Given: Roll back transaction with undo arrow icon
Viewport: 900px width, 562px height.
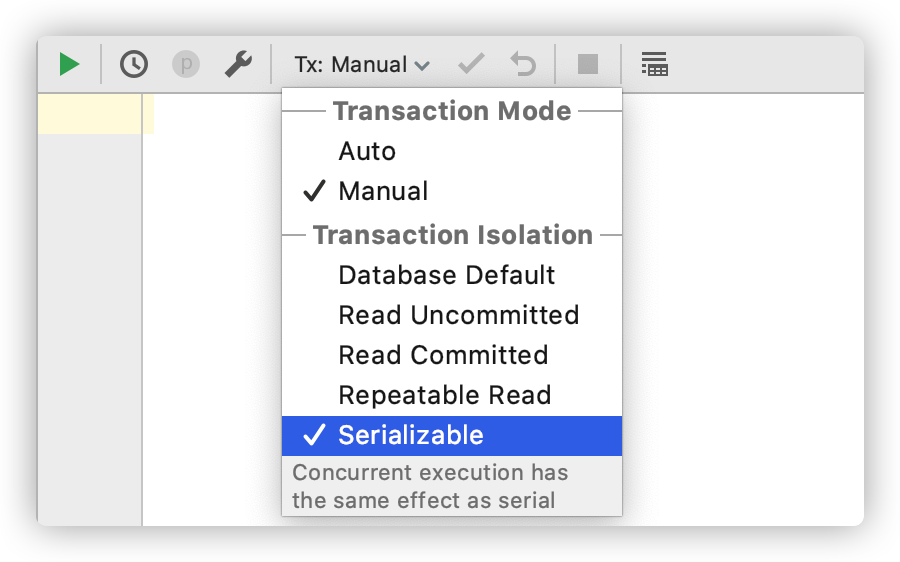Looking at the screenshot, I should click(x=523, y=64).
